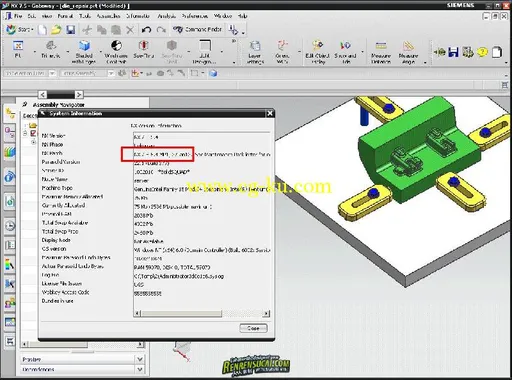Click the navigator tab scroll left arrow
Screen dimensions: 512x380
pos(42,94)
